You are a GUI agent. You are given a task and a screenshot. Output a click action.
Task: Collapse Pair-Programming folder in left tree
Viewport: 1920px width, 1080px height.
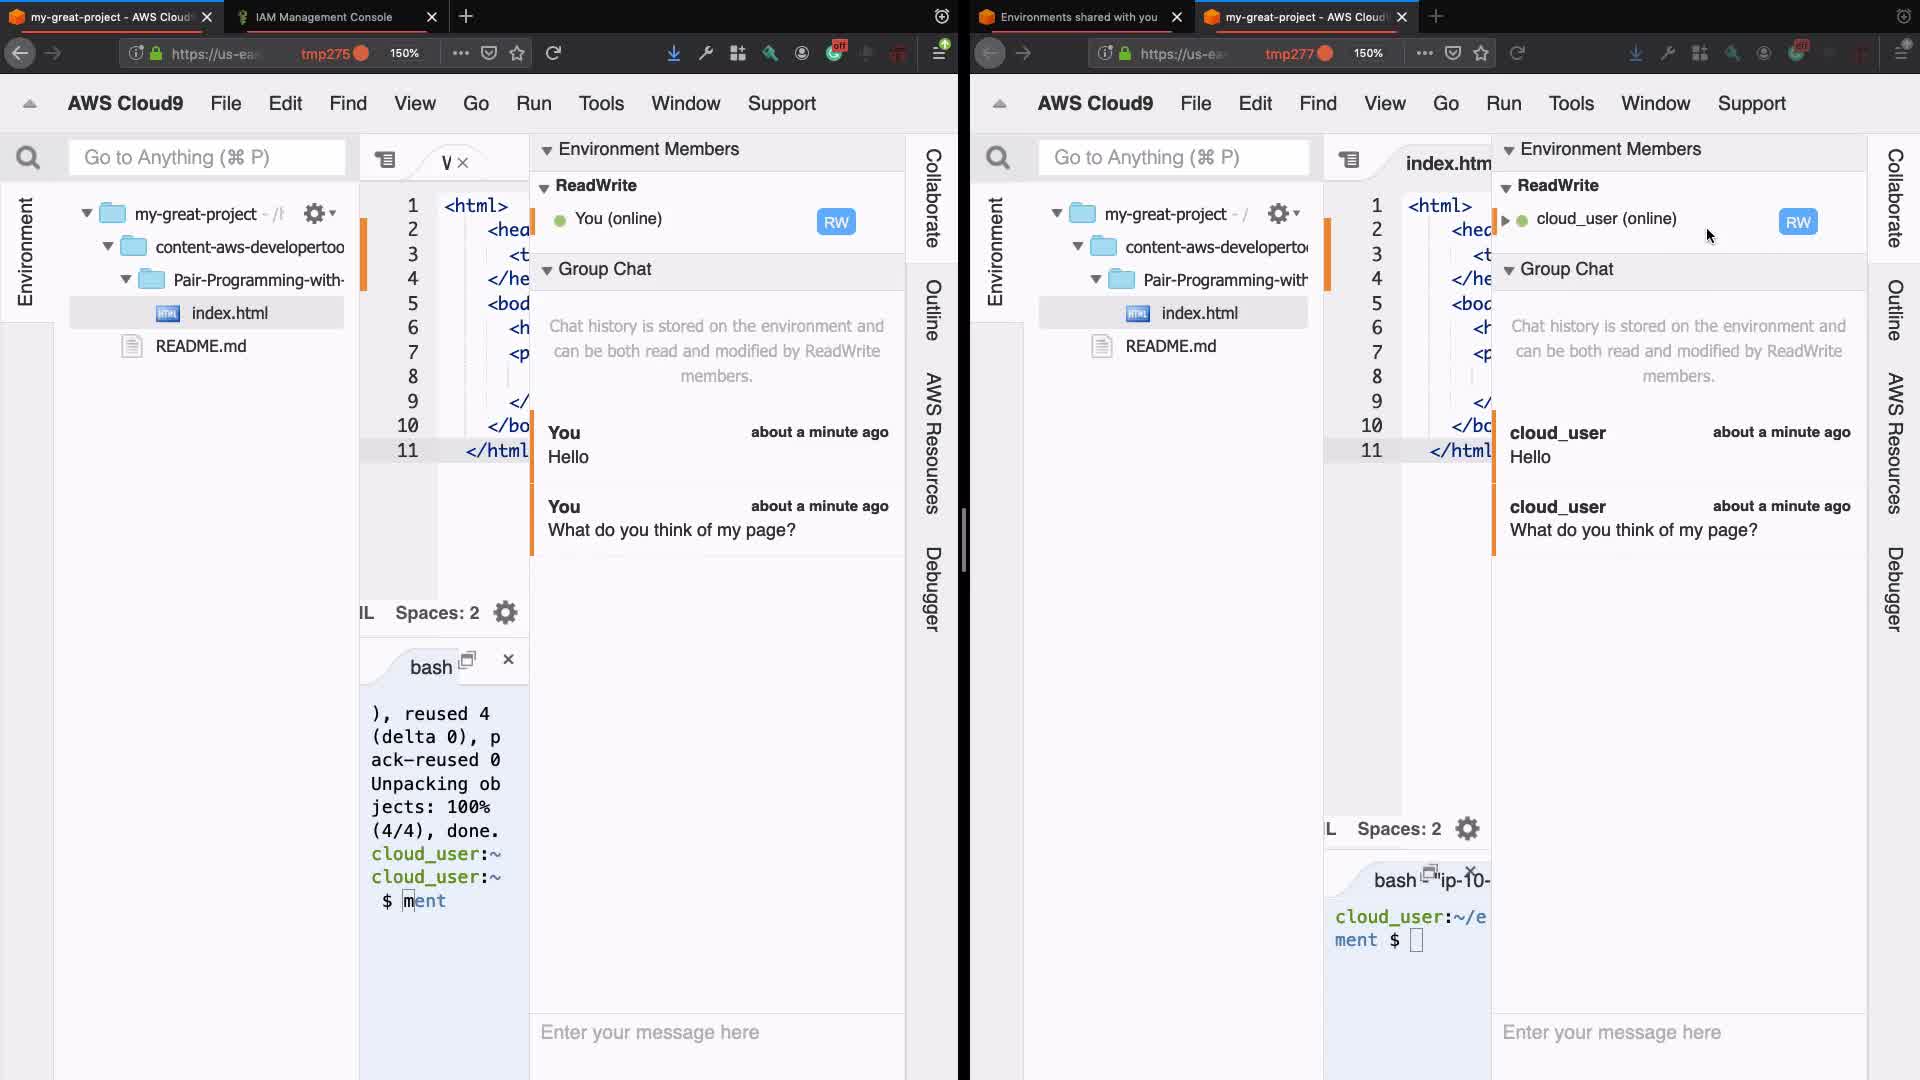tap(126, 280)
